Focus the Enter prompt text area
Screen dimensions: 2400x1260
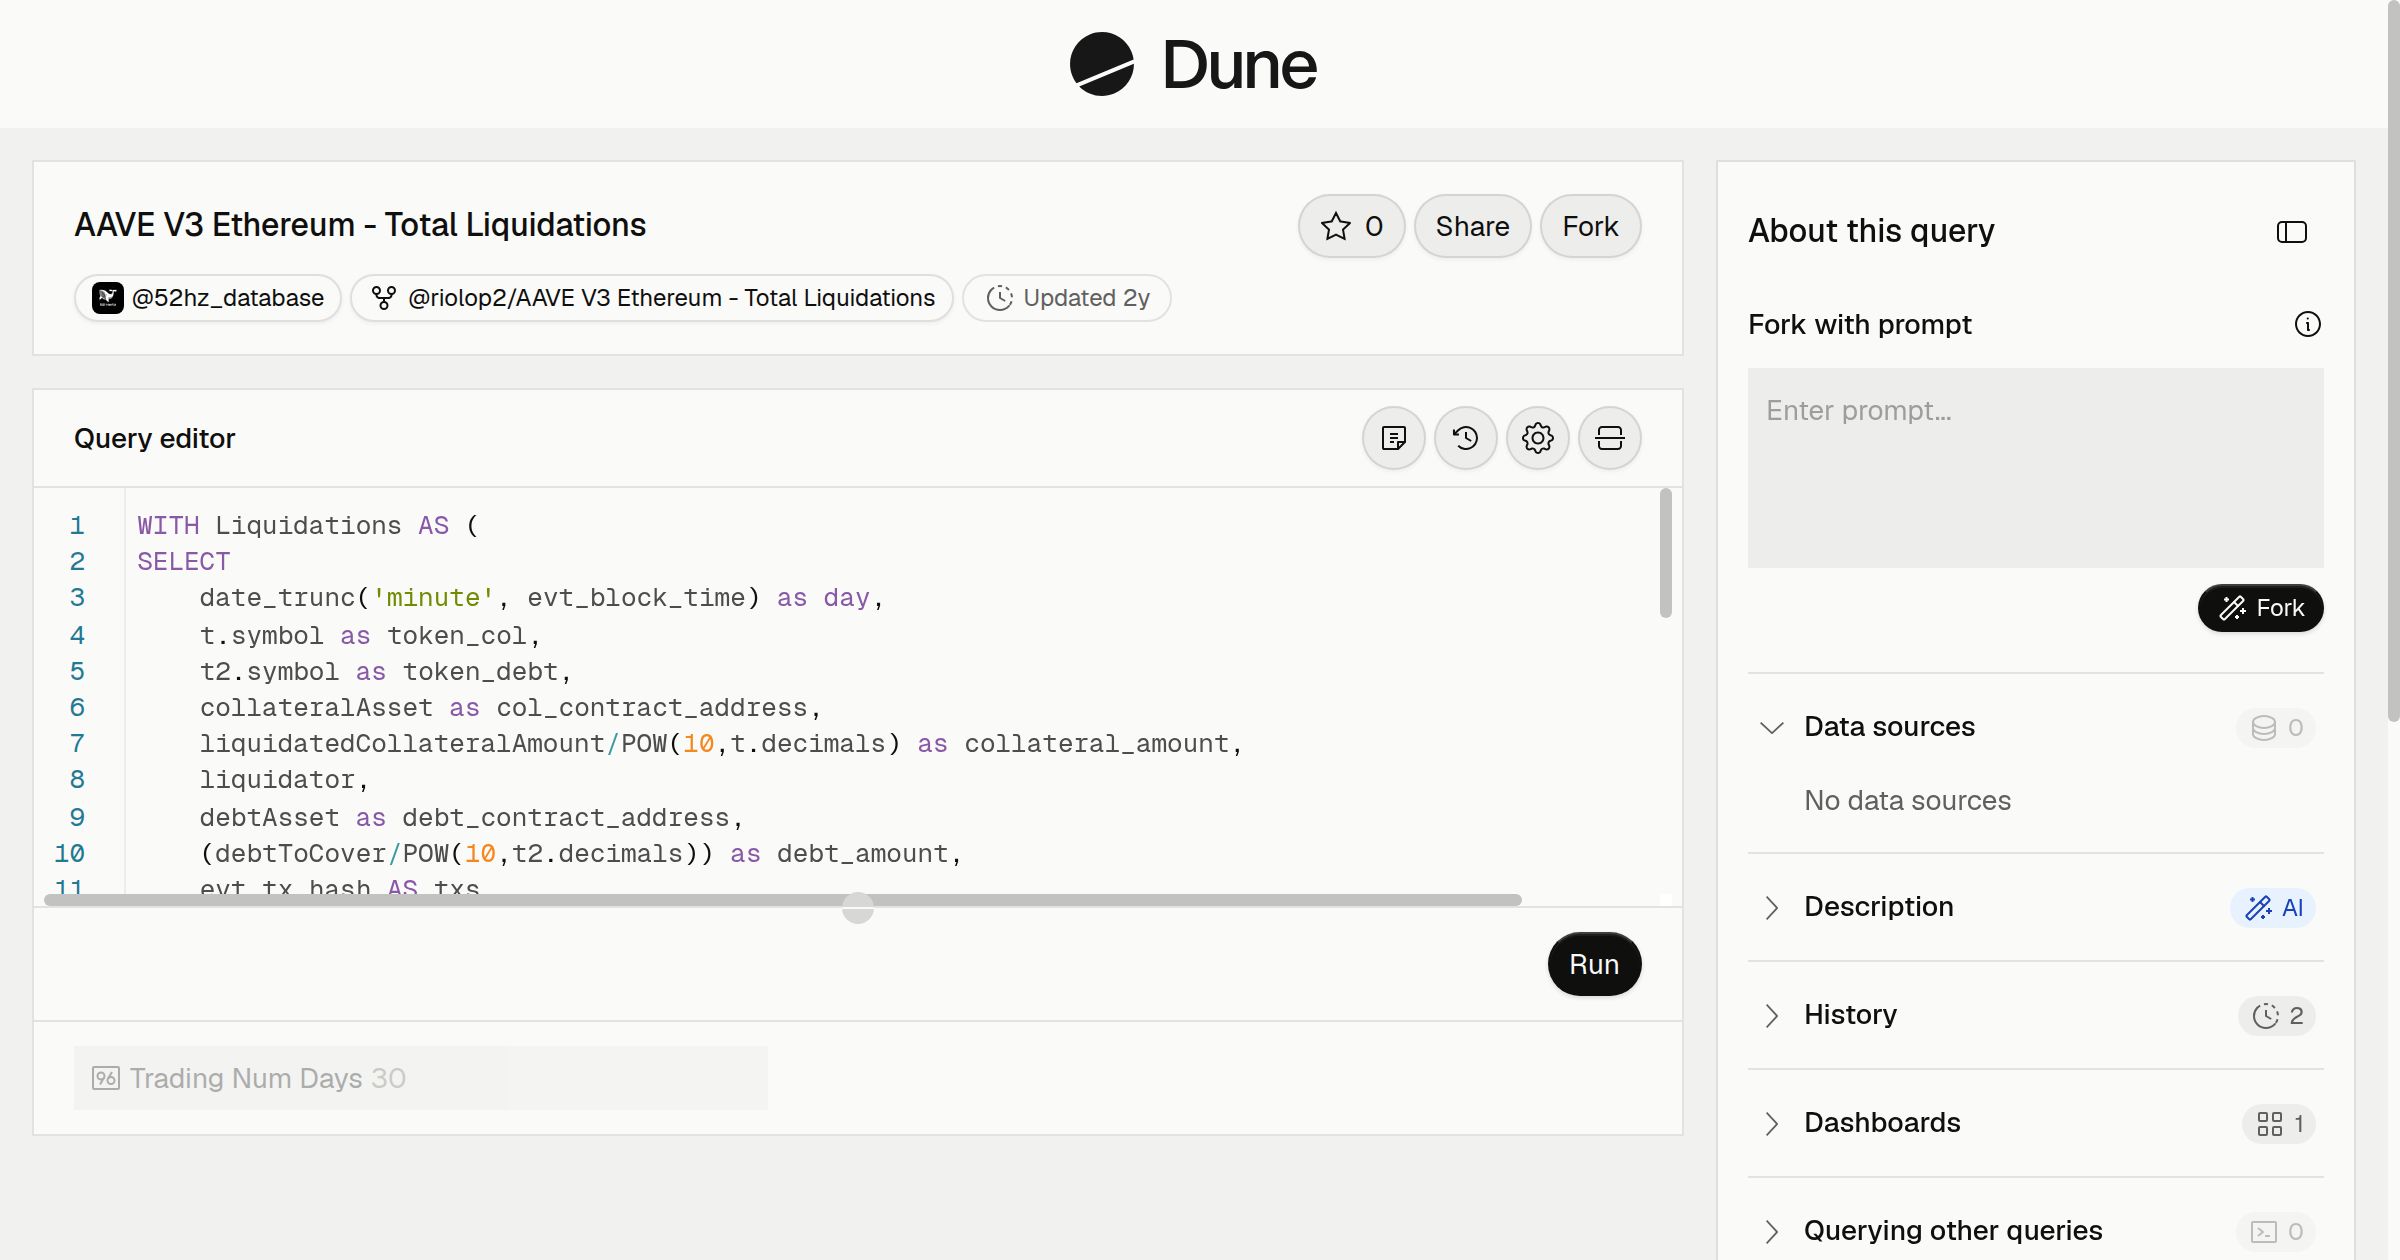click(2036, 468)
